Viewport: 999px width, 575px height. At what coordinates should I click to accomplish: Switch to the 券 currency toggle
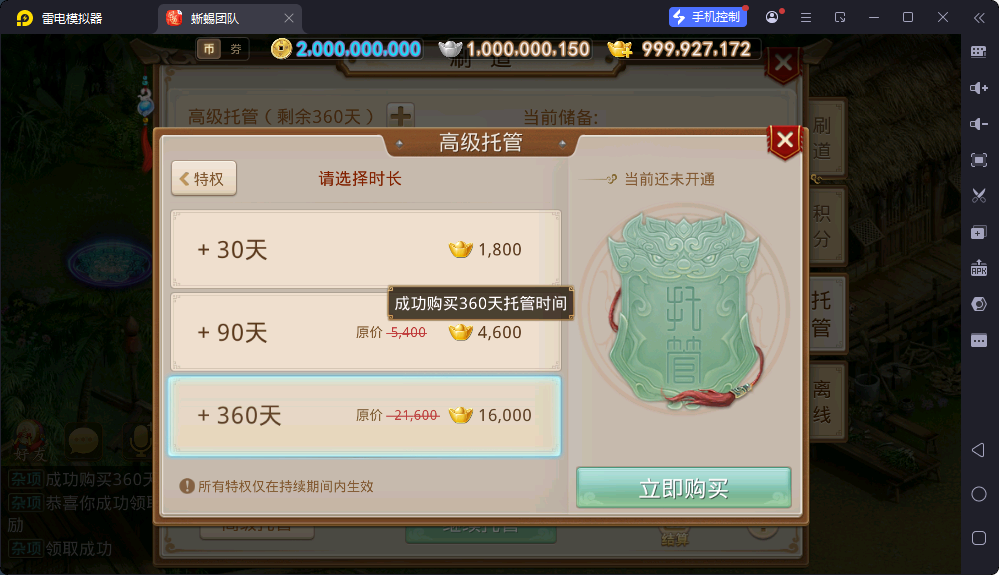click(236, 49)
